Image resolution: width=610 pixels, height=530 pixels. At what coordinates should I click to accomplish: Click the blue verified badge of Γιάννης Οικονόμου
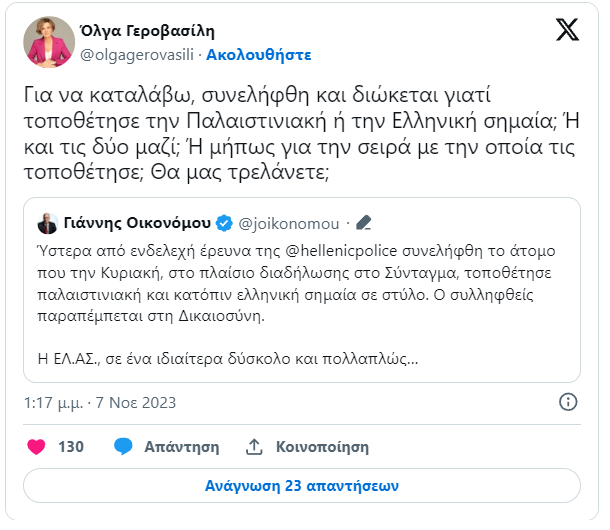[224, 223]
